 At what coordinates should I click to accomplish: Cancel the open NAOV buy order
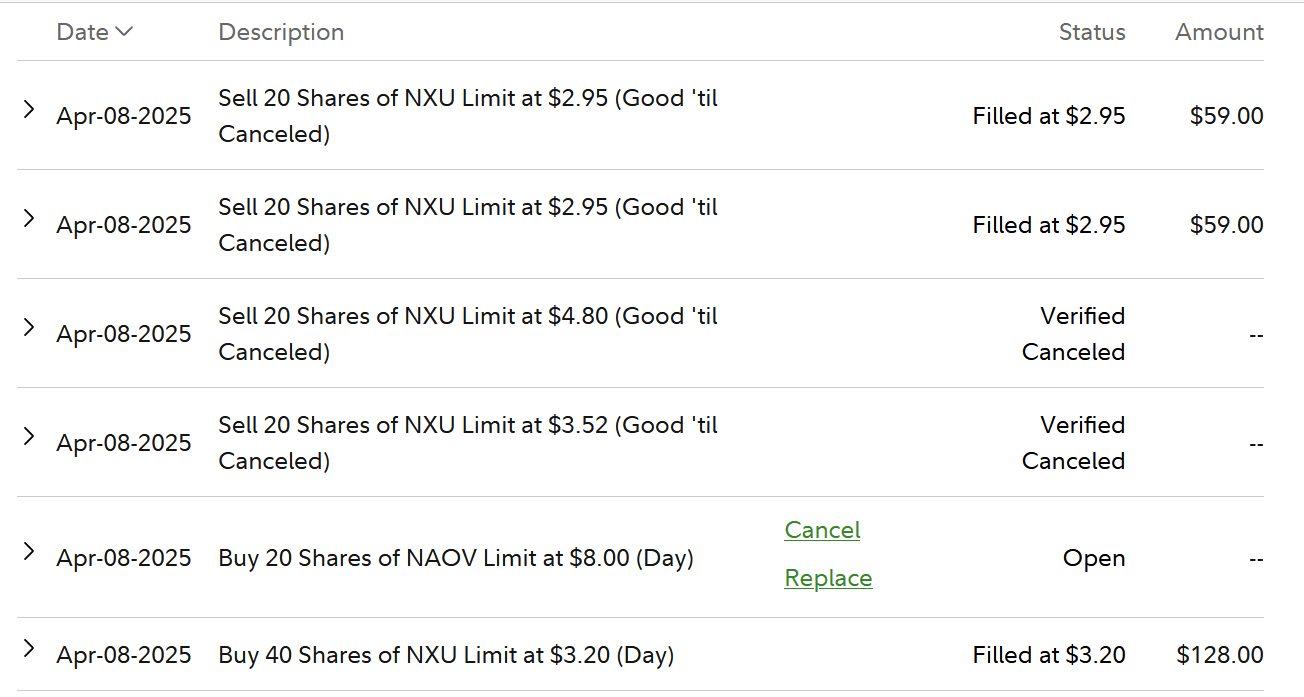coord(822,530)
